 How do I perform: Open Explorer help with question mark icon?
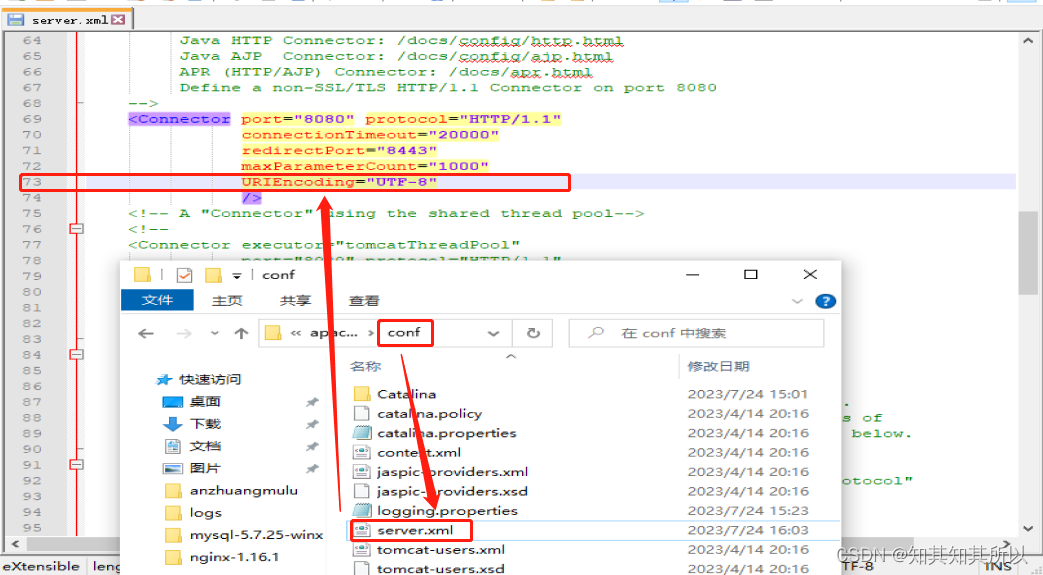[825, 301]
